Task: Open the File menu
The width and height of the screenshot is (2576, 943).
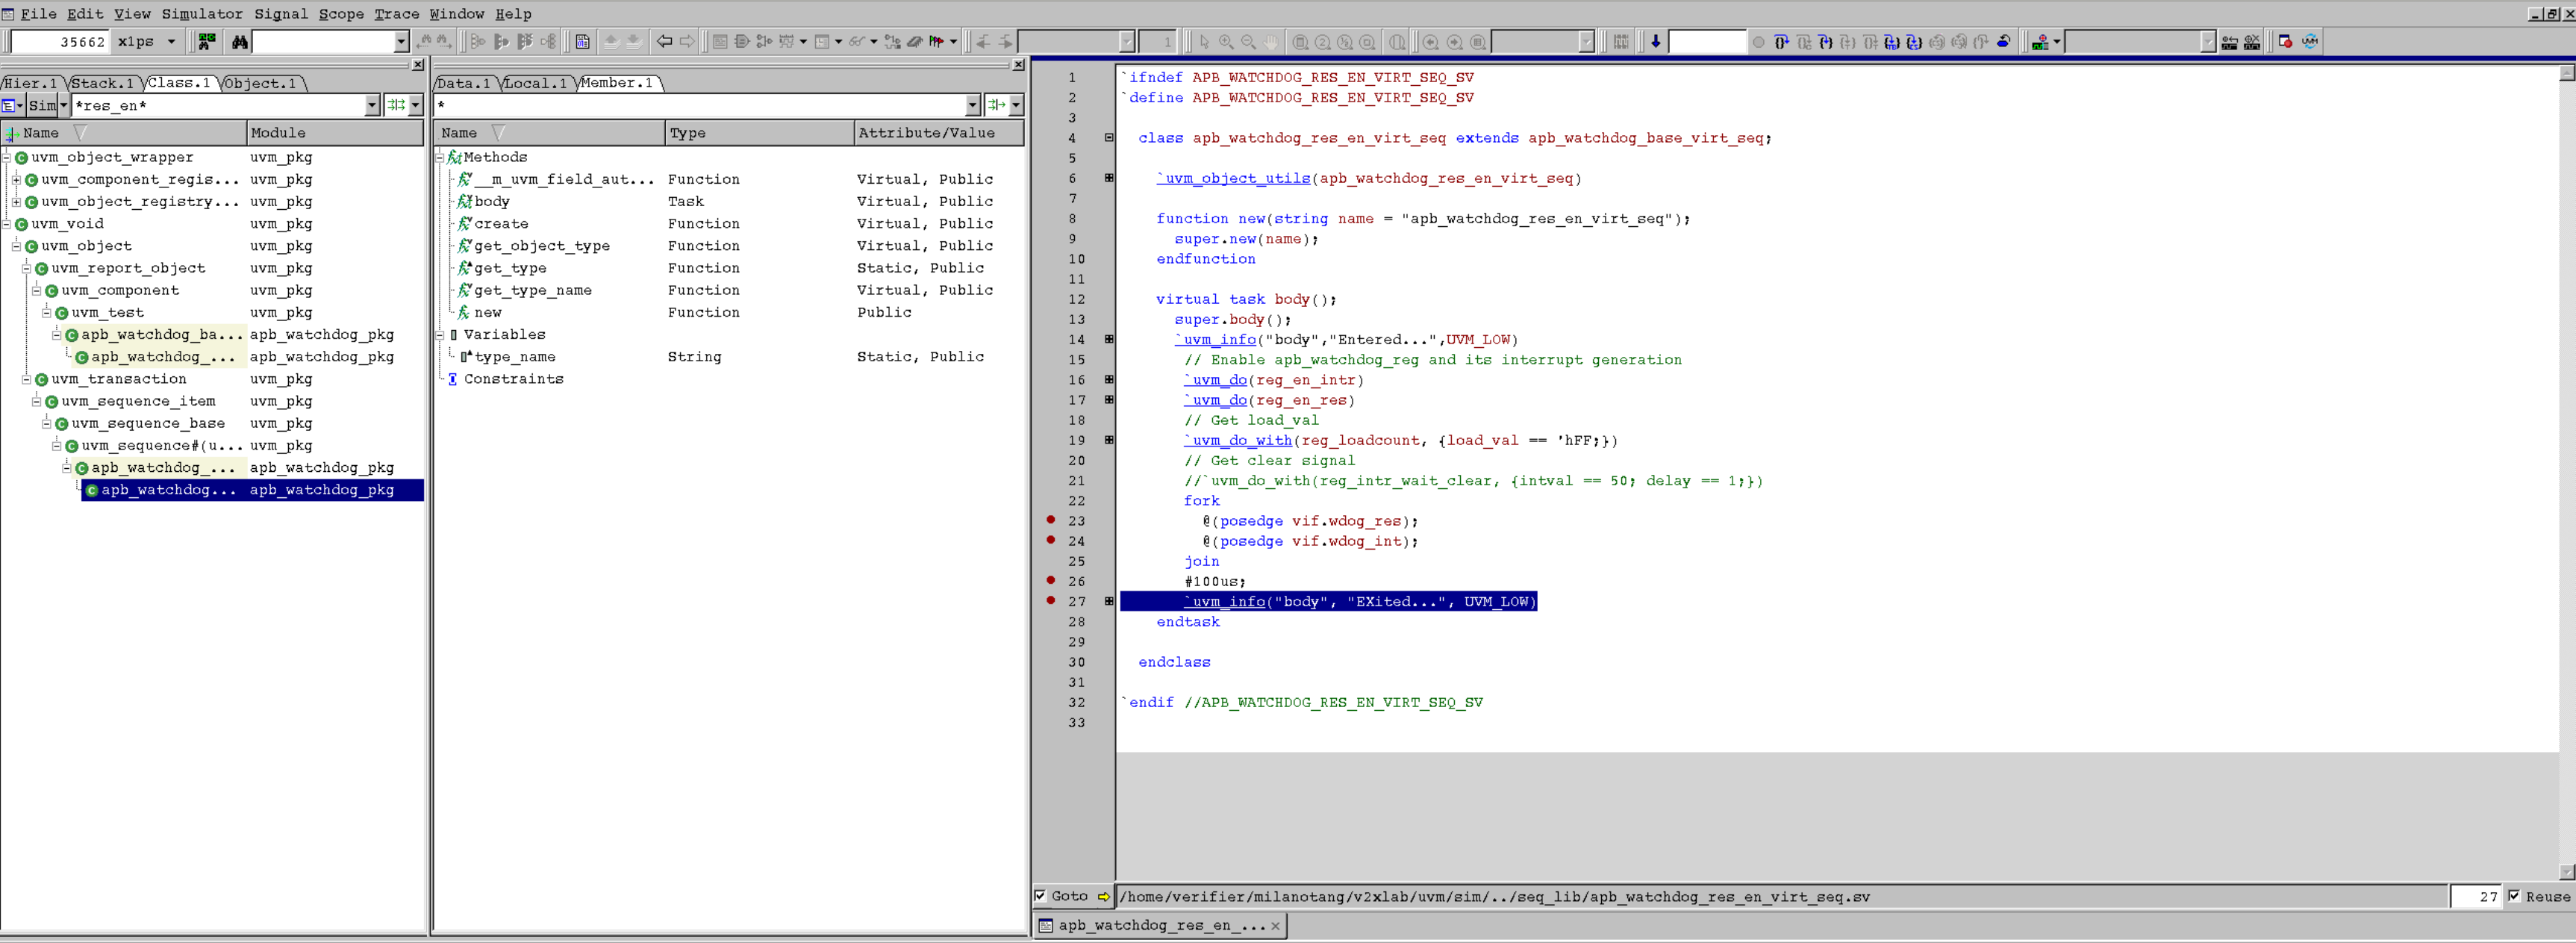Action: click(x=39, y=14)
